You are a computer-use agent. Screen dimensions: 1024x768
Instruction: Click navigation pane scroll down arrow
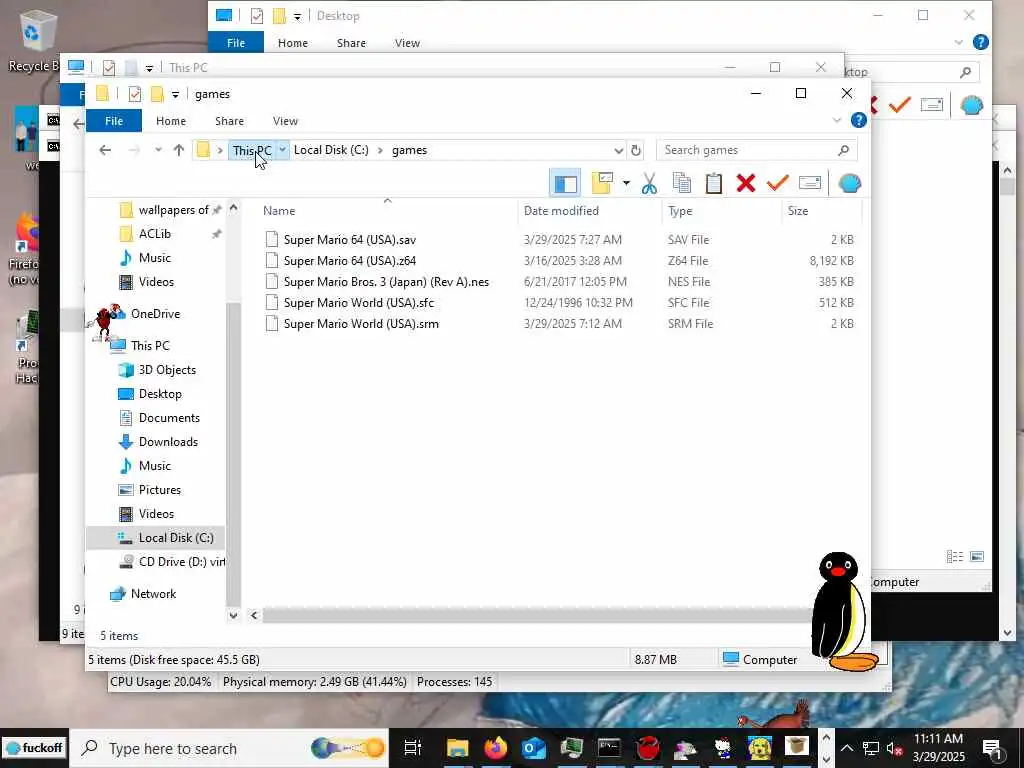(233, 615)
